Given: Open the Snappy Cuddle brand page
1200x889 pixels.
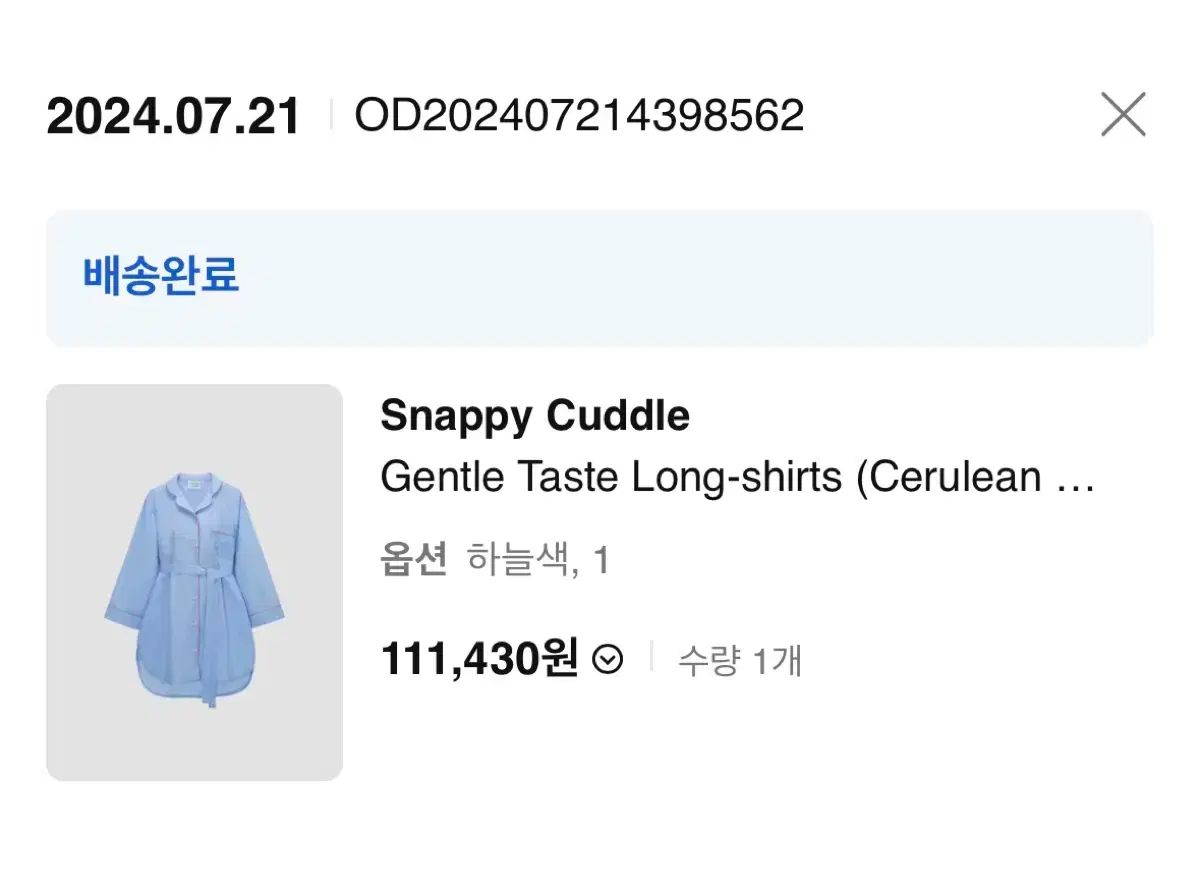Looking at the screenshot, I should point(535,416).
